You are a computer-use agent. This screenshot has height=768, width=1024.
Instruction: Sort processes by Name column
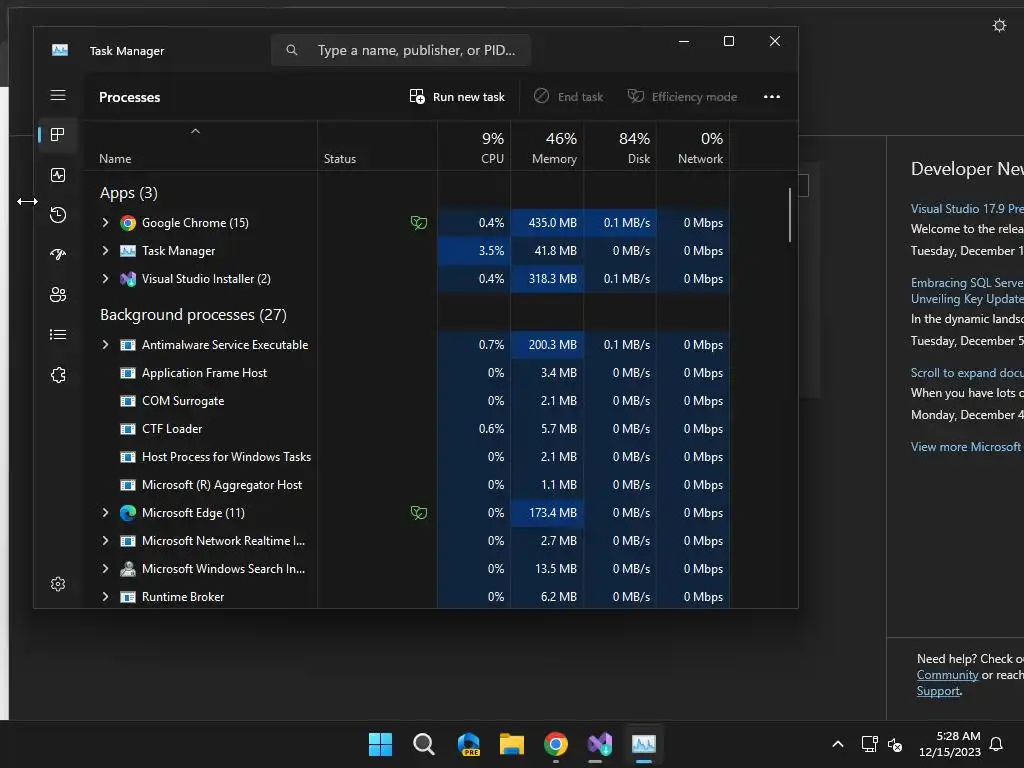tap(200, 146)
